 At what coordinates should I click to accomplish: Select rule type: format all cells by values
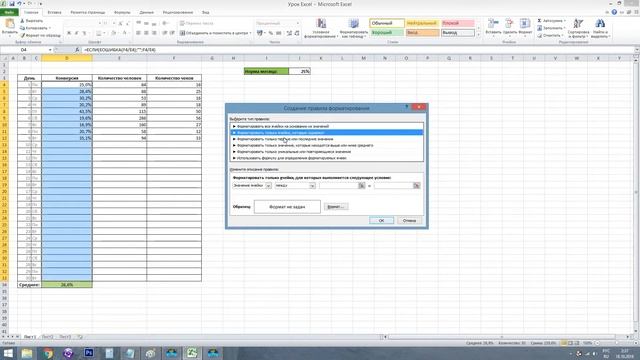tap(327, 127)
